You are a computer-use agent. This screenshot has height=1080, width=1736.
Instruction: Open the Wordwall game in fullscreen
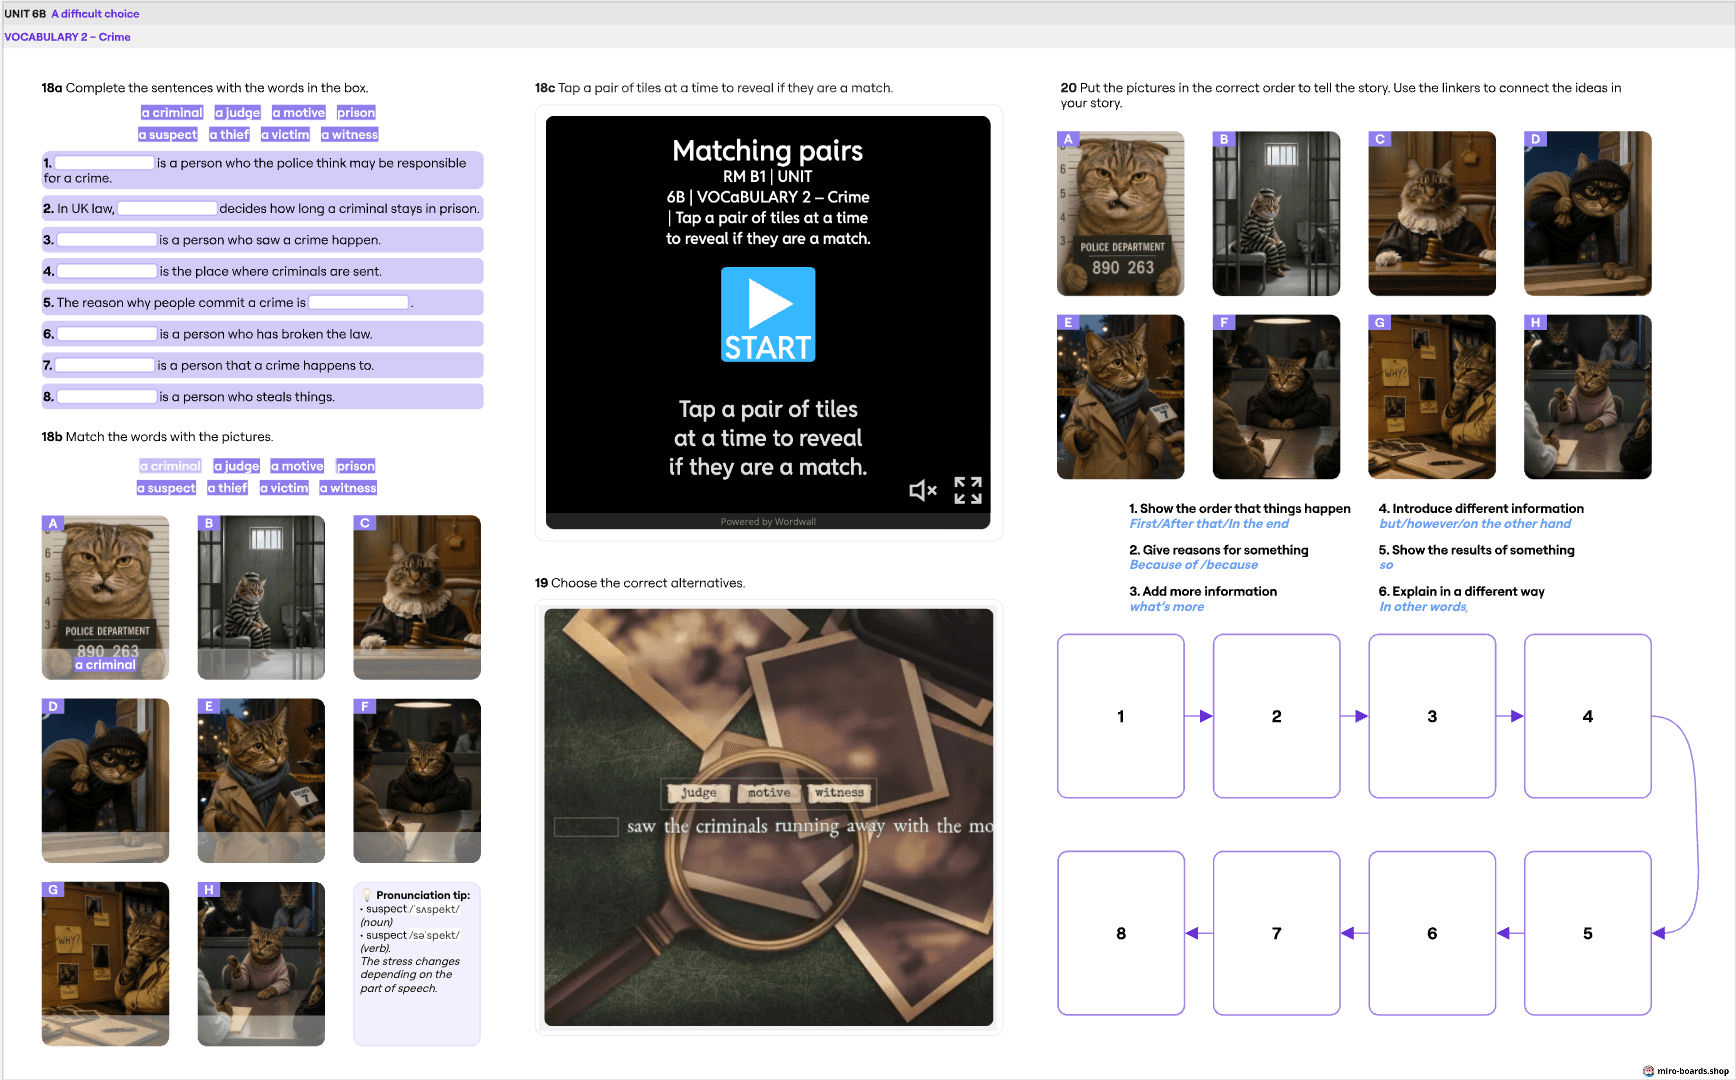(968, 490)
